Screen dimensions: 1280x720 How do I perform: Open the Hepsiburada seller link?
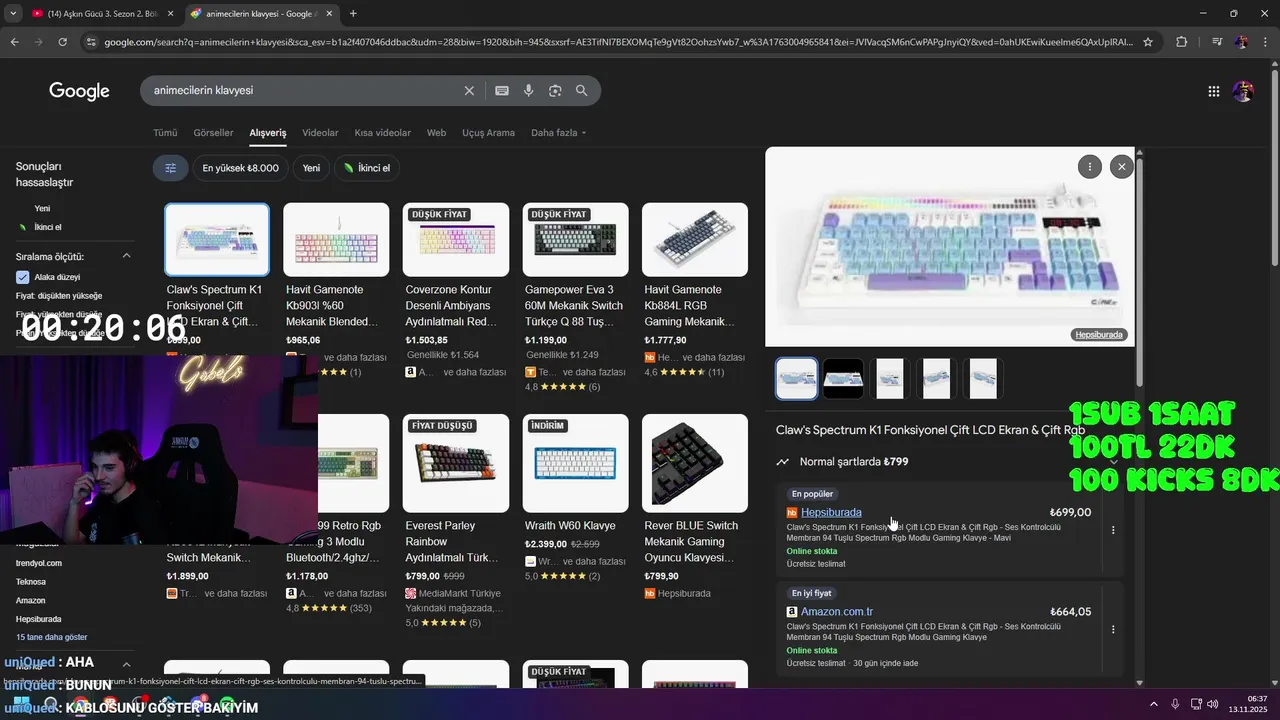831,512
